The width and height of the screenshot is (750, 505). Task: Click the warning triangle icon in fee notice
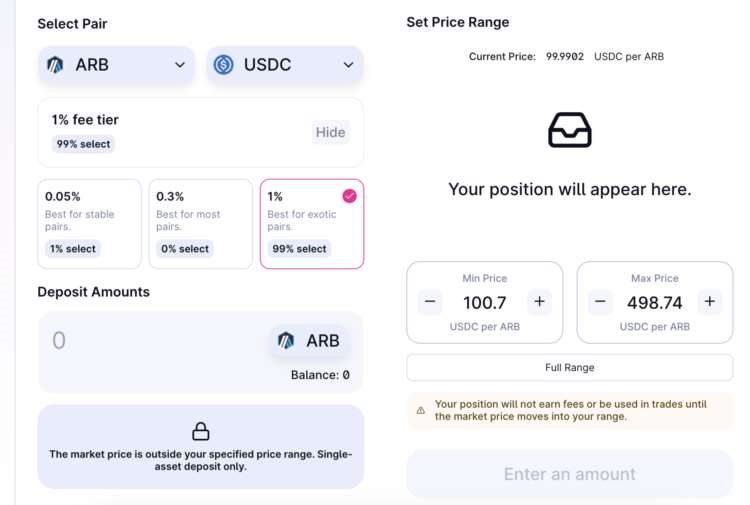coord(421,410)
